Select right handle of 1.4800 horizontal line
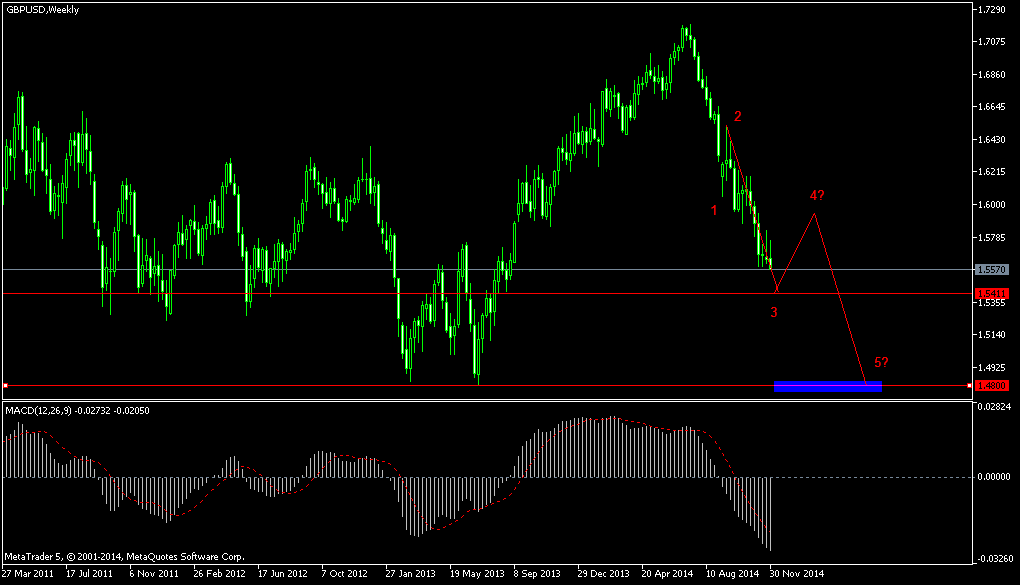Screen dimensions: 1020x585 (x=969, y=386)
